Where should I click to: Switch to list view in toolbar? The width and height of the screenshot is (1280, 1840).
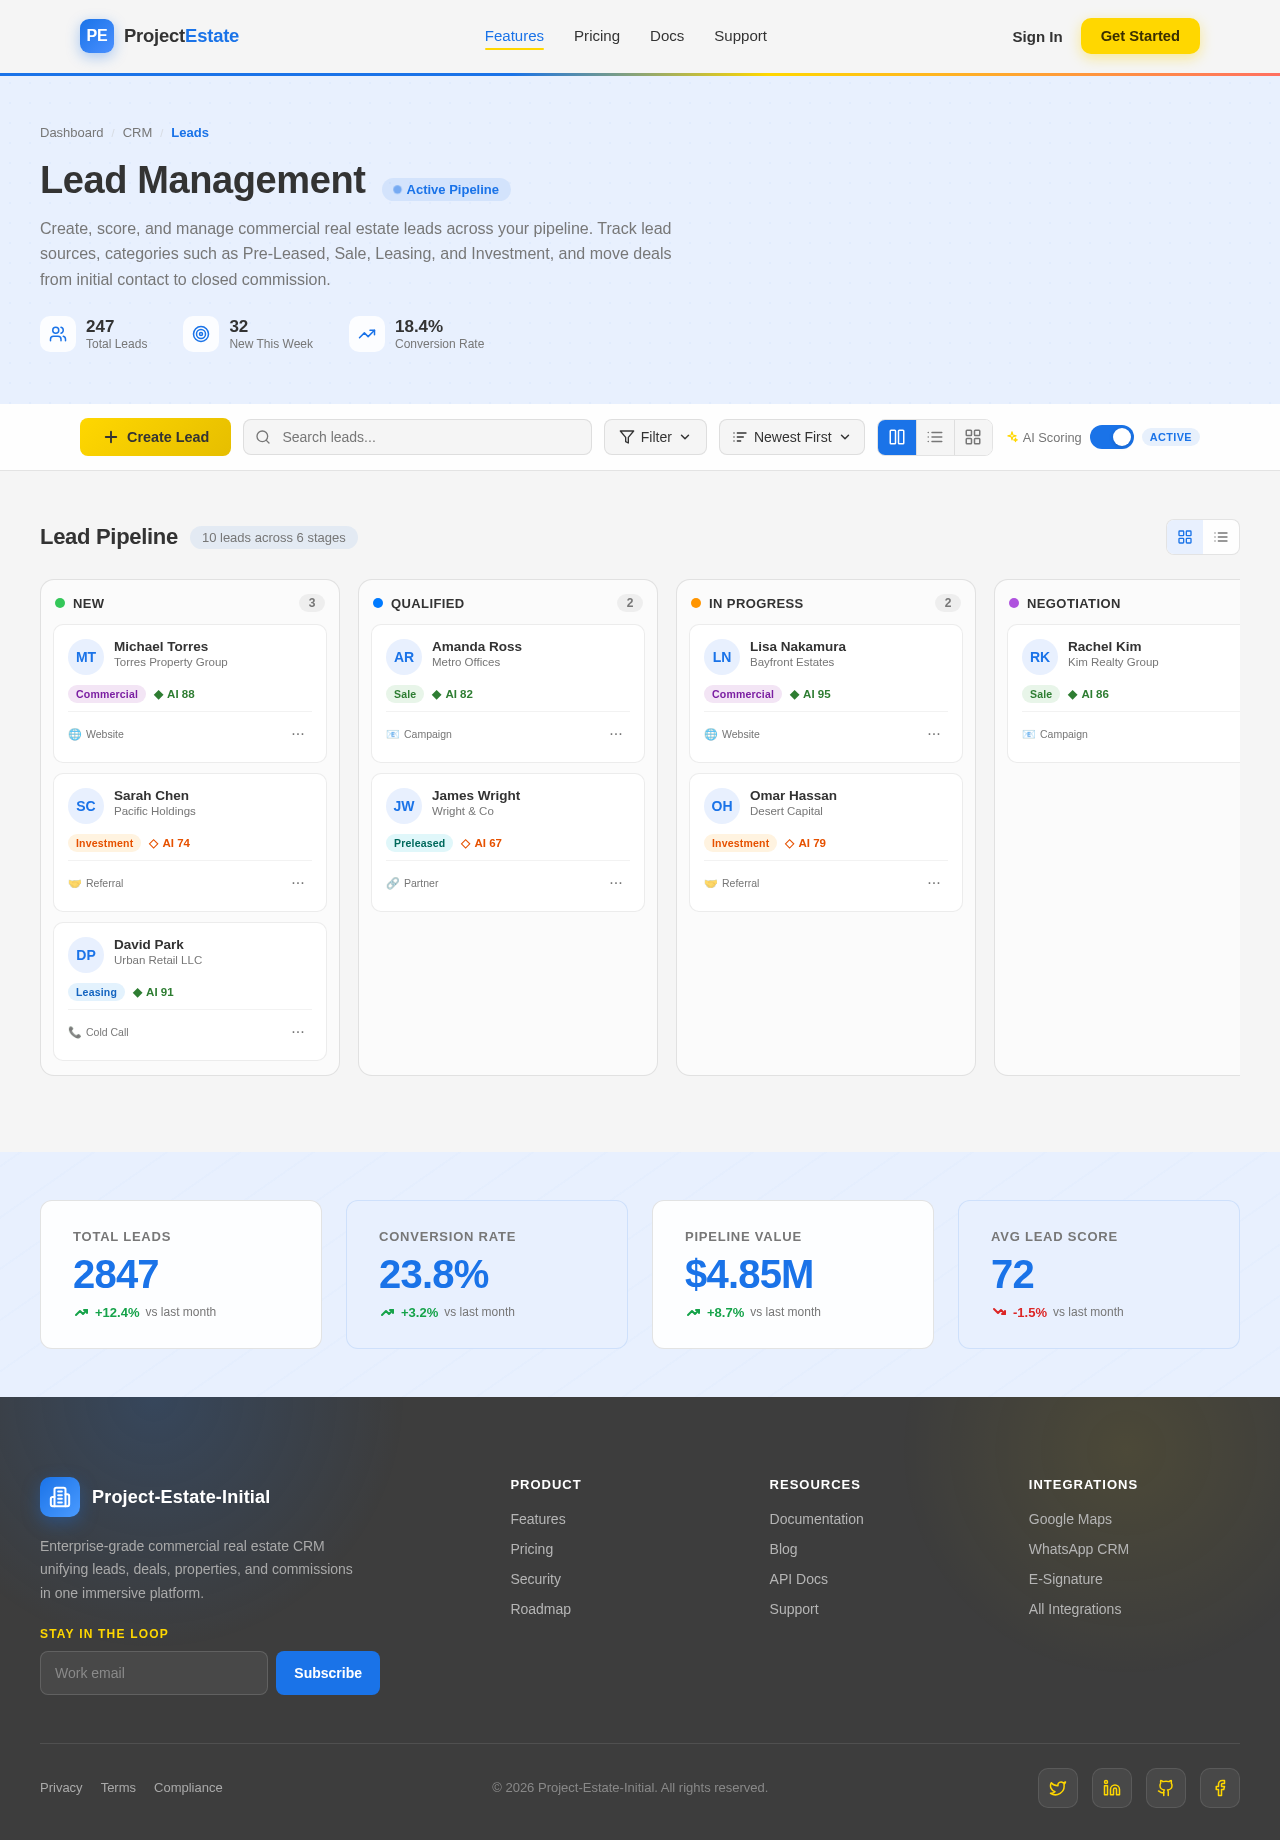point(935,437)
